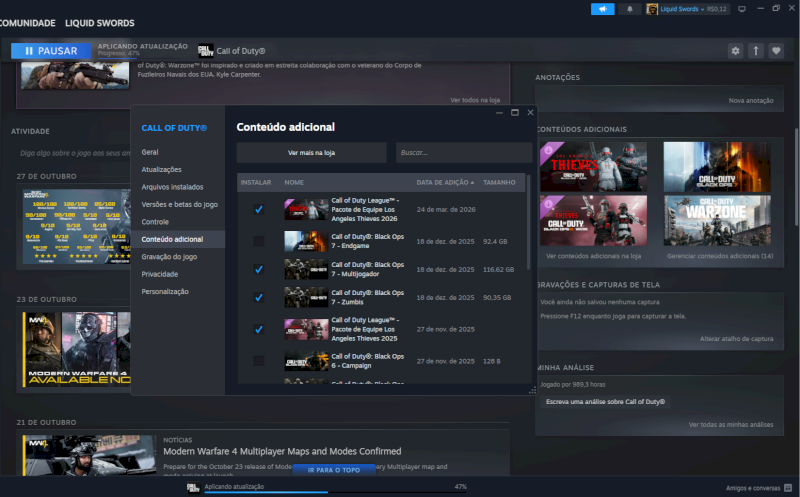The image size is (800, 497).
Task: Click Ver mais na loja button
Action: tap(311, 153)
